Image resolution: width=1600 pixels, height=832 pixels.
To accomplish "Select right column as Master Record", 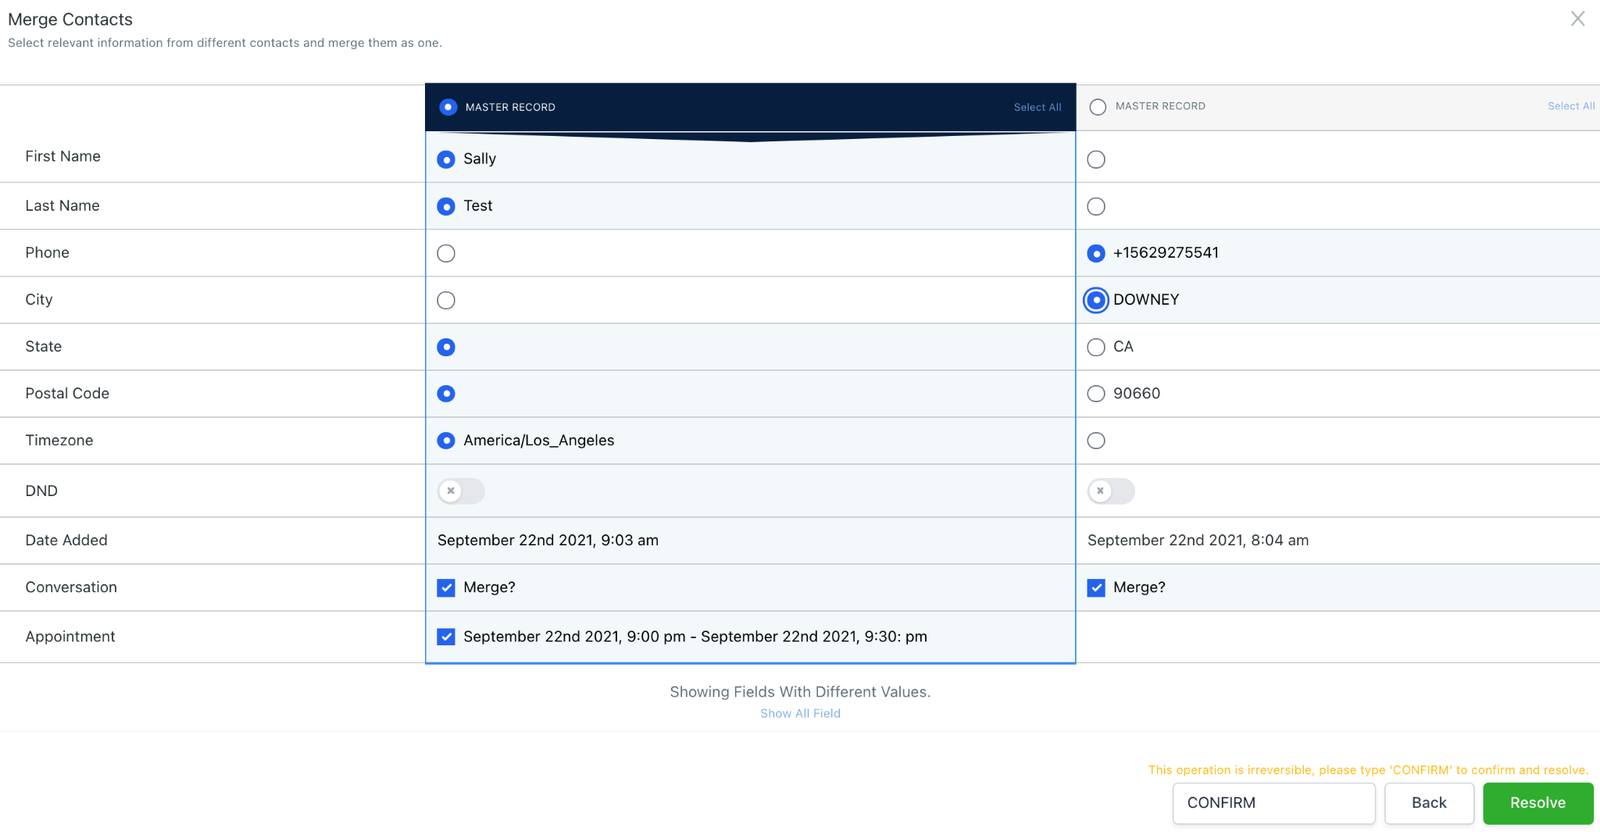I will 1098,107.
